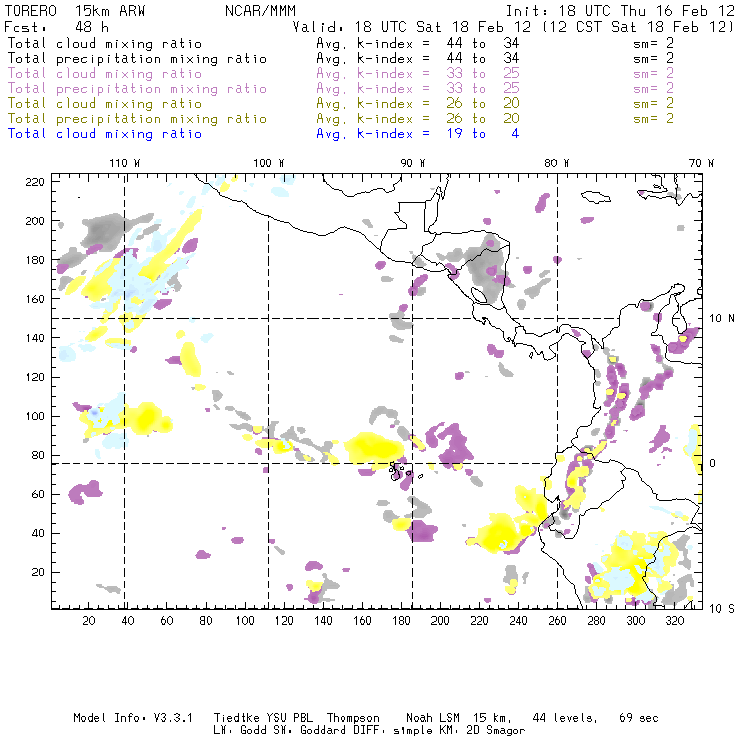Click the '69 sec' footer text
The image size is (740, 740).
[639, 718]
